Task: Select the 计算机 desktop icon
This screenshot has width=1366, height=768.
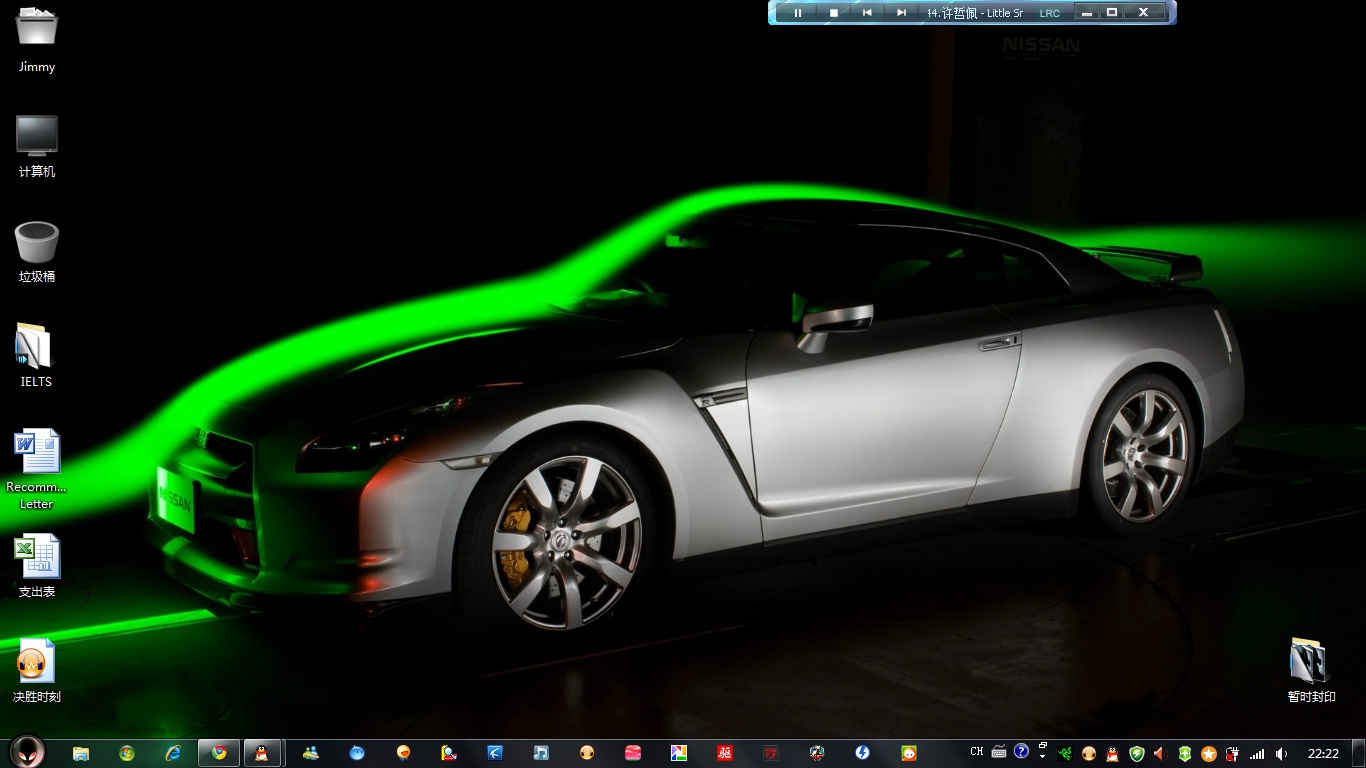Action: pyautogui.click(x=37, y=146)
